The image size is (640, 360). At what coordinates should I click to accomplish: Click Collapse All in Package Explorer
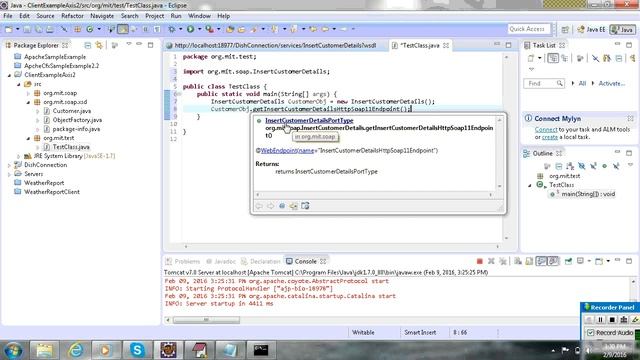[x=87, y=45]
